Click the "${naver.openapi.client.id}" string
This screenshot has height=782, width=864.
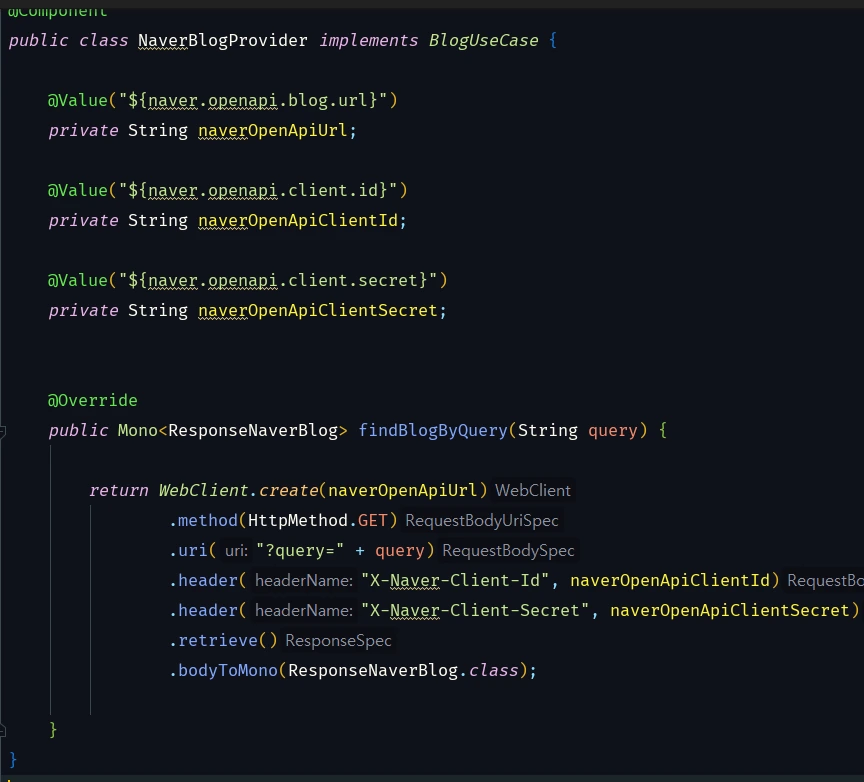[x=258, y=191]
